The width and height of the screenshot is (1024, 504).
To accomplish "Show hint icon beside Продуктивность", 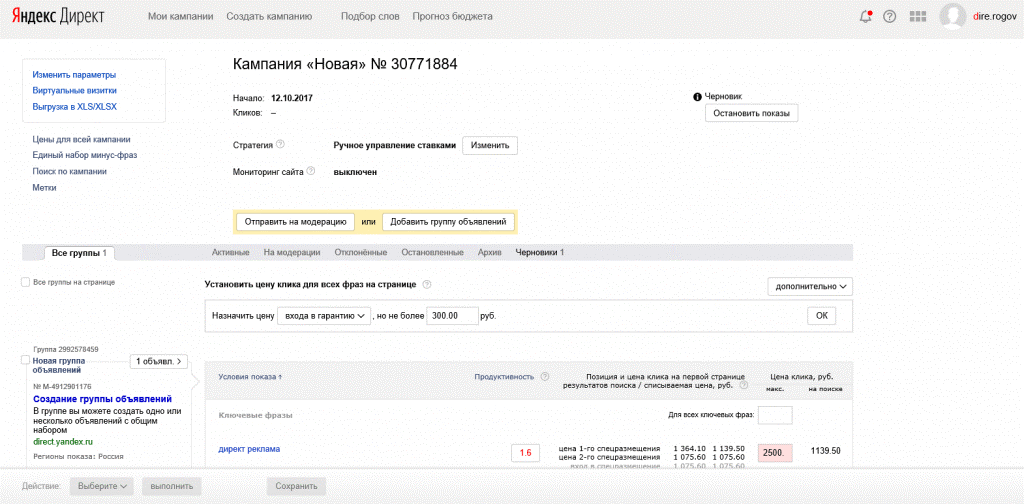I will [x=545, y=377].
